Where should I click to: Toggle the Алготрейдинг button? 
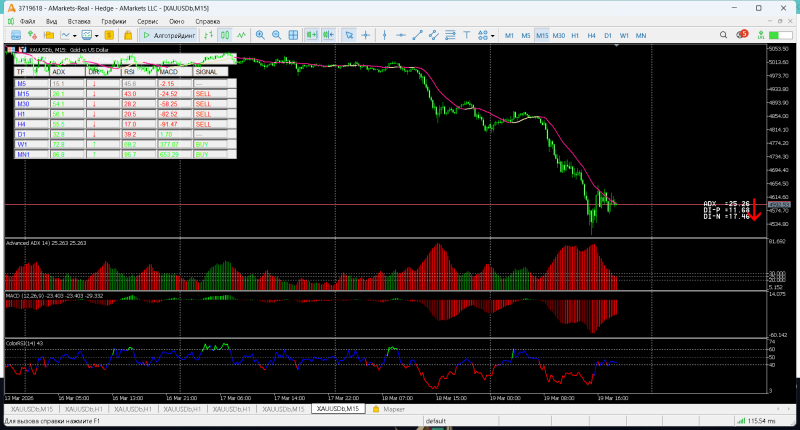coord(170,35)
